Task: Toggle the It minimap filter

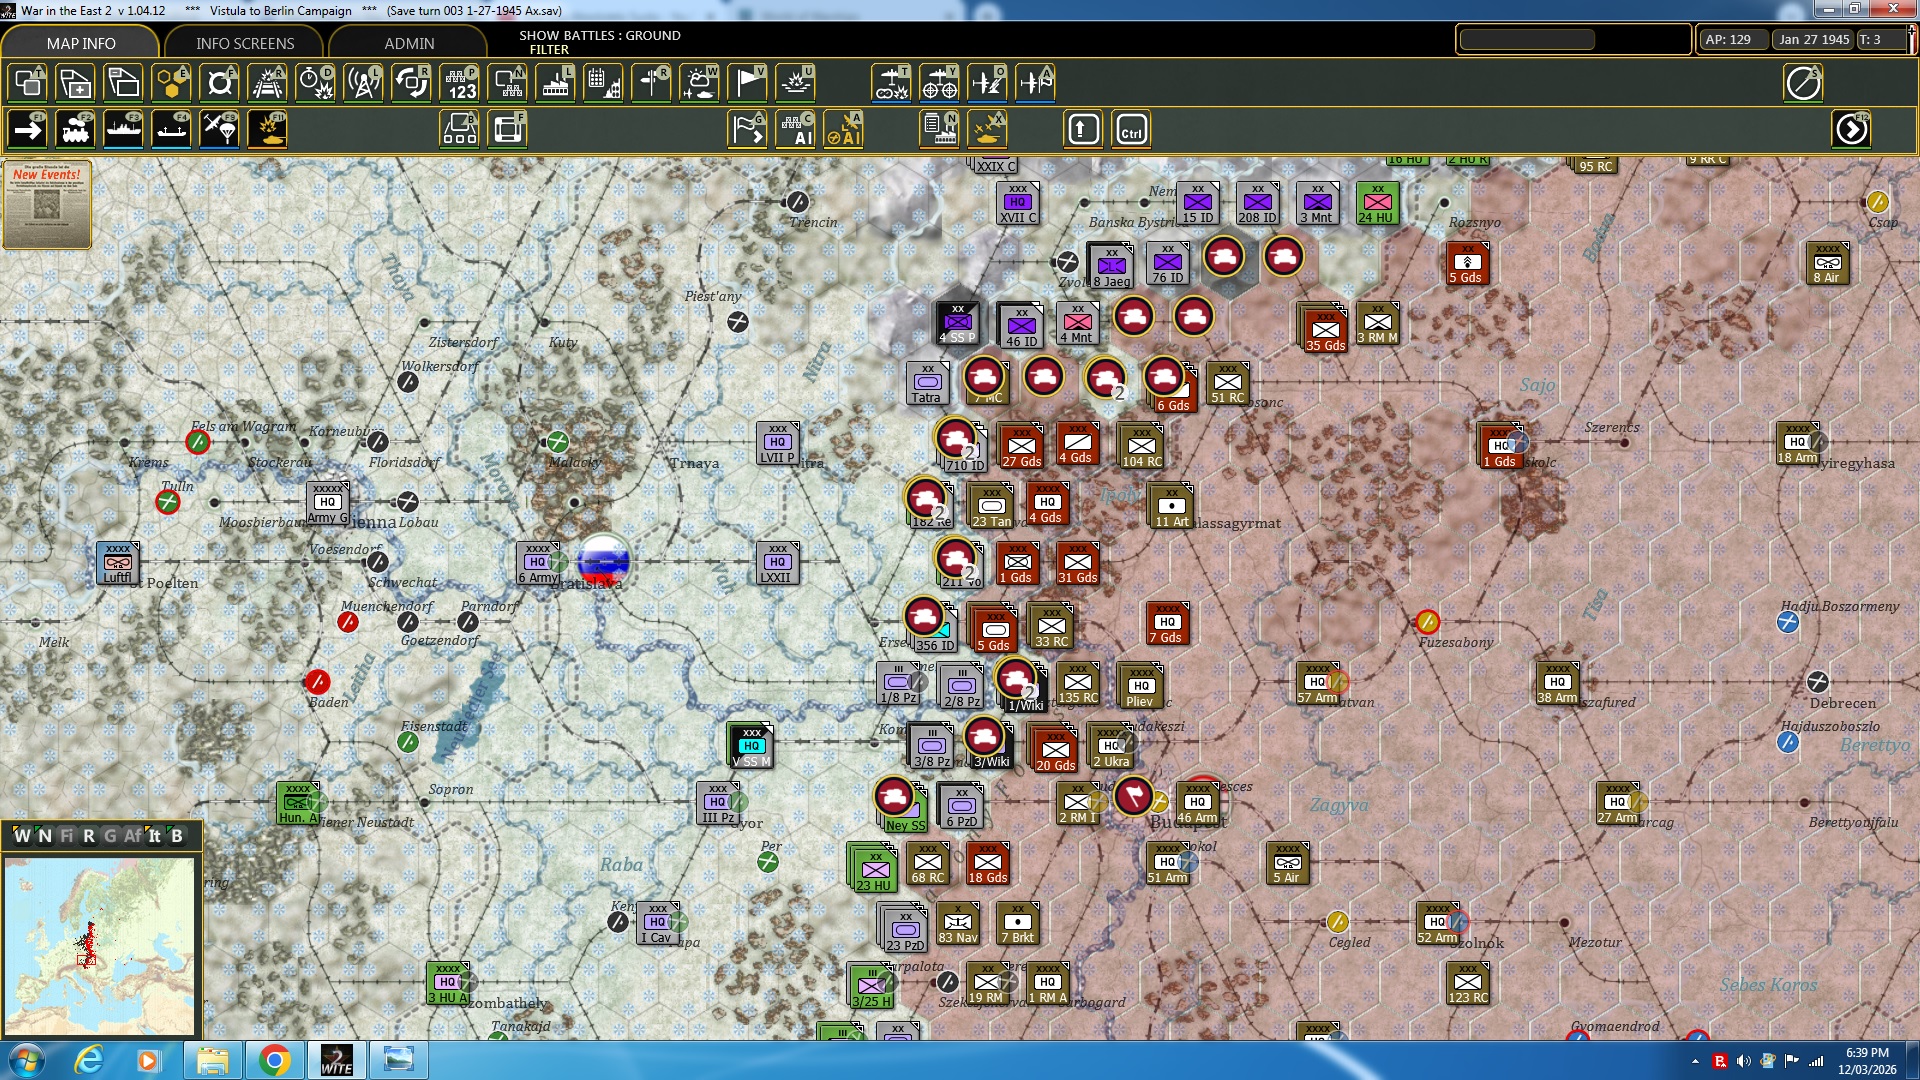Action: (x=154, y=836)
